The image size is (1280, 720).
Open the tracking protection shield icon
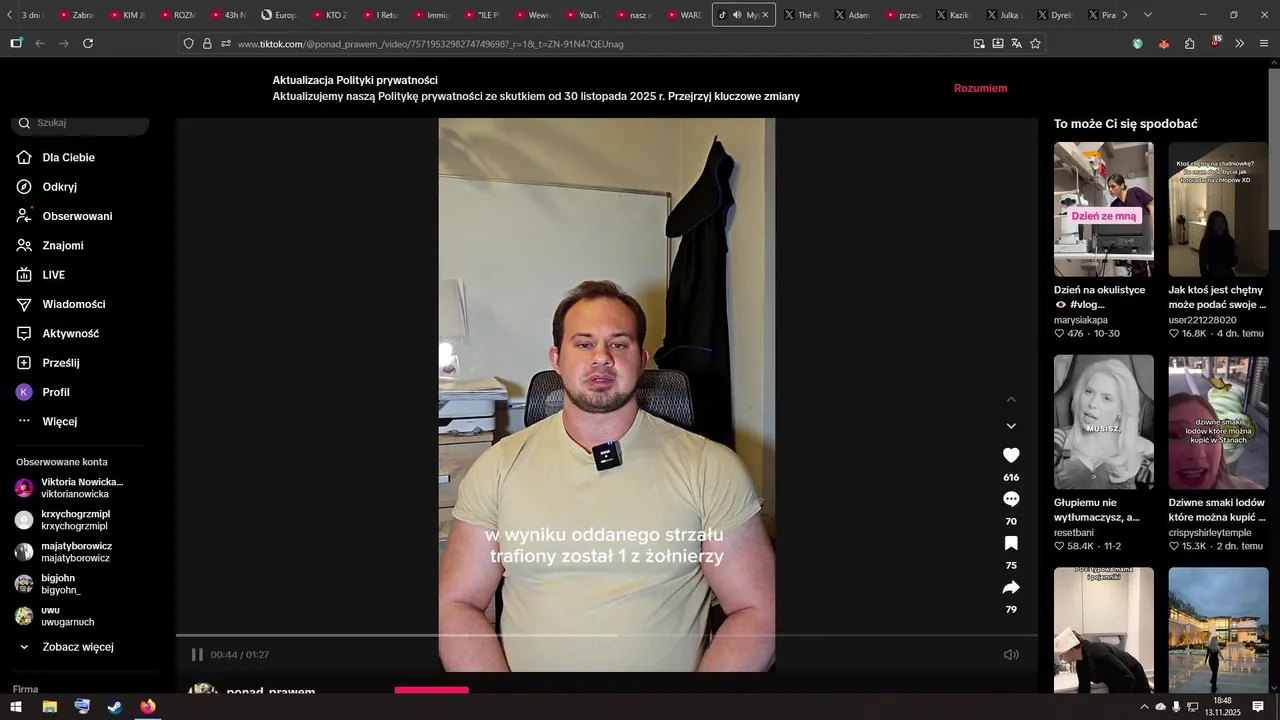pyautogui.click(x=188, y=43)
